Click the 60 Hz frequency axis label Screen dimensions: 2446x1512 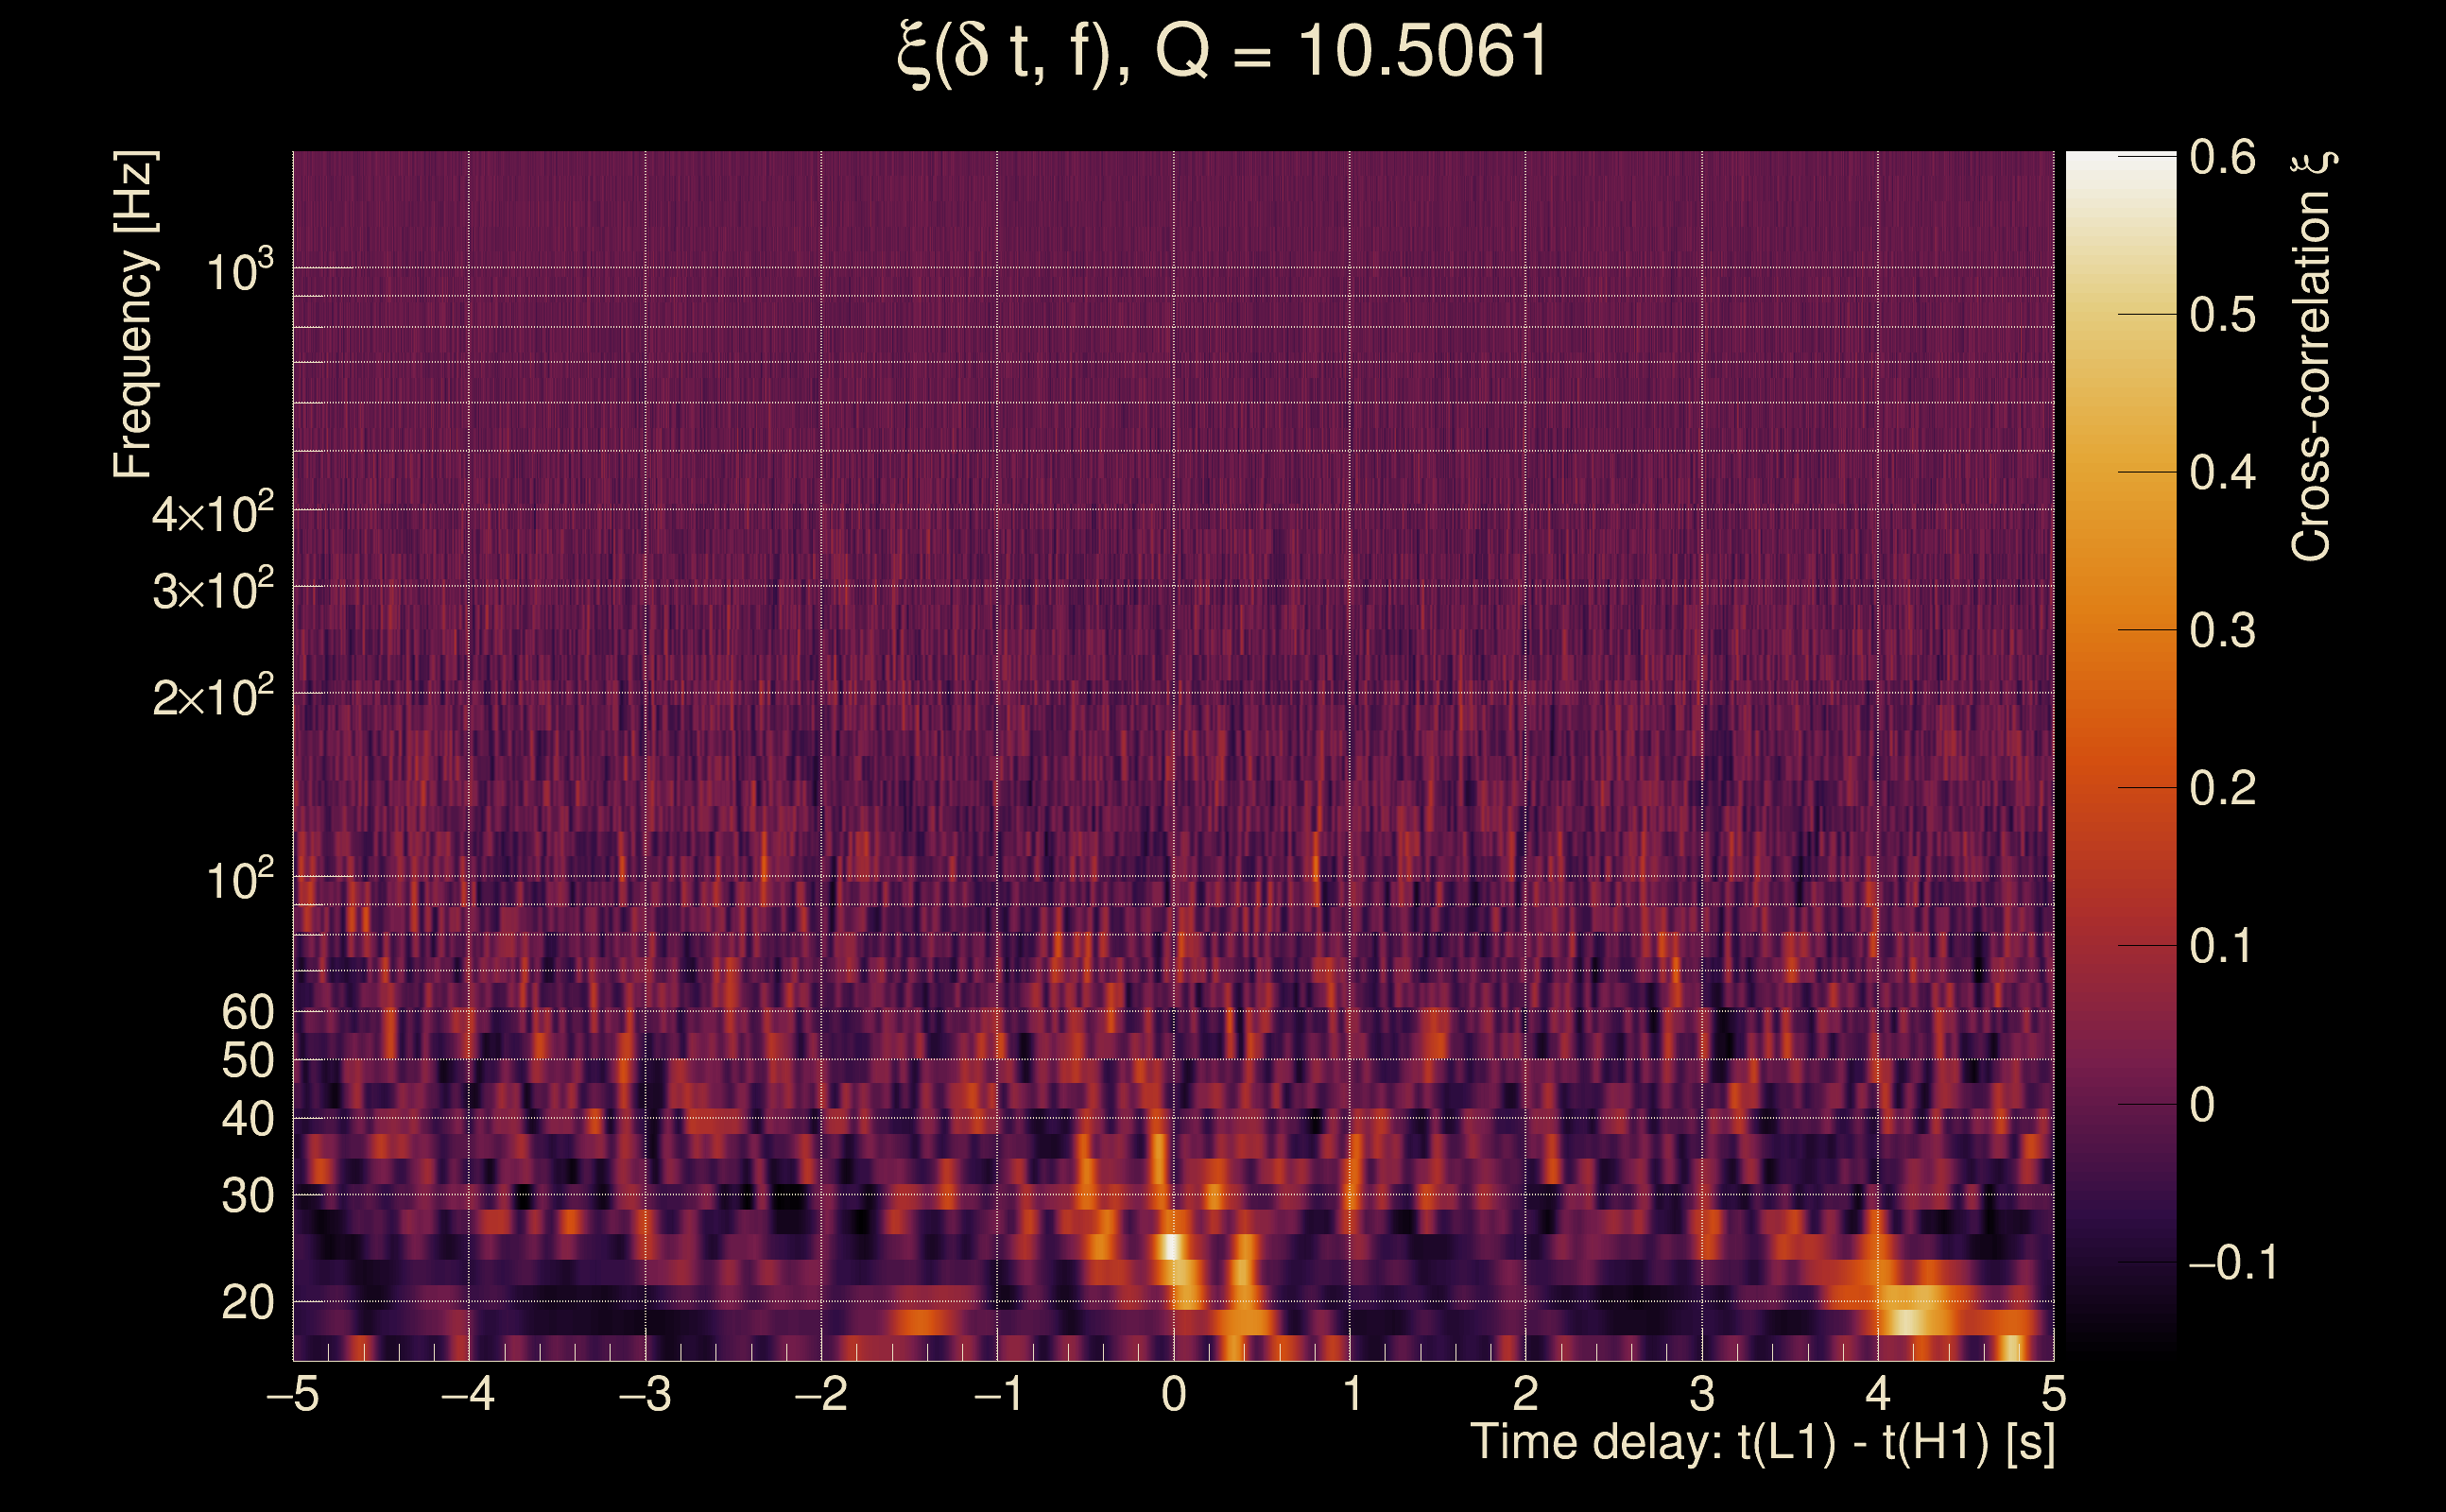[x=247, y=1012]
